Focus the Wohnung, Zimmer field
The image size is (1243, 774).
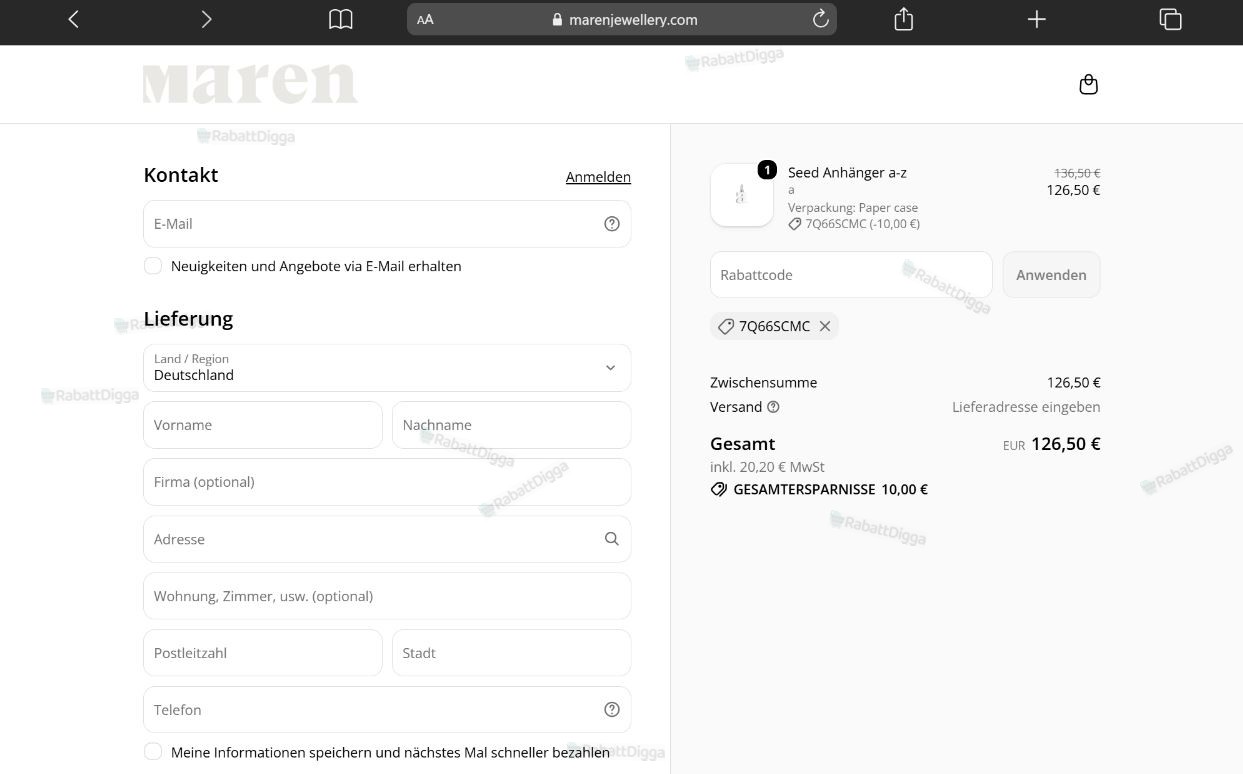(387, 596)
